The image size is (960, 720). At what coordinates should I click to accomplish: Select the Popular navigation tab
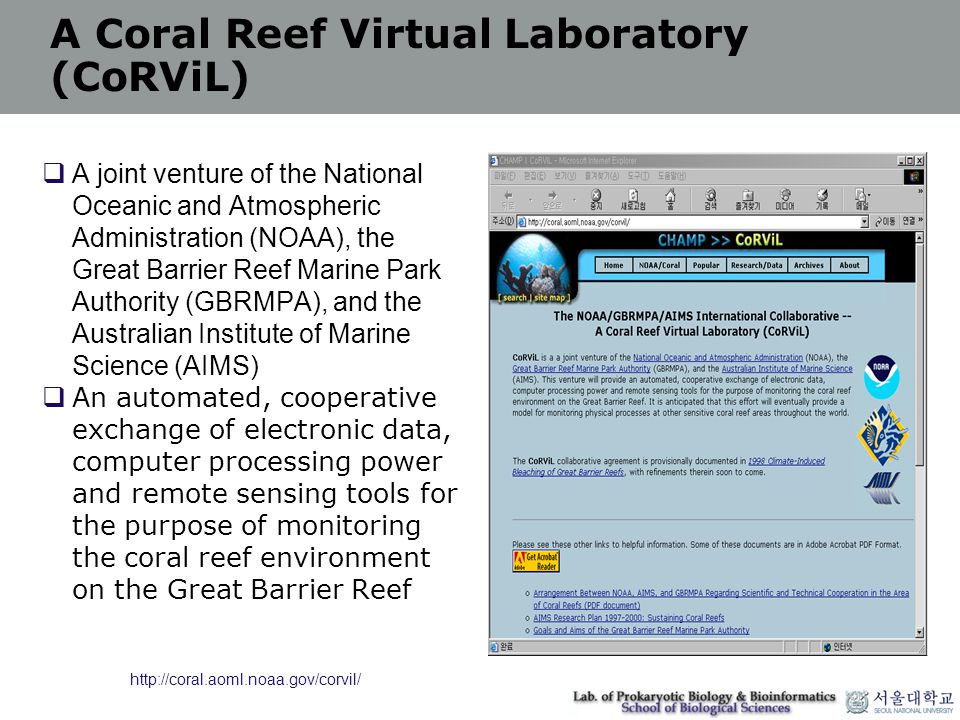(706, 265)
